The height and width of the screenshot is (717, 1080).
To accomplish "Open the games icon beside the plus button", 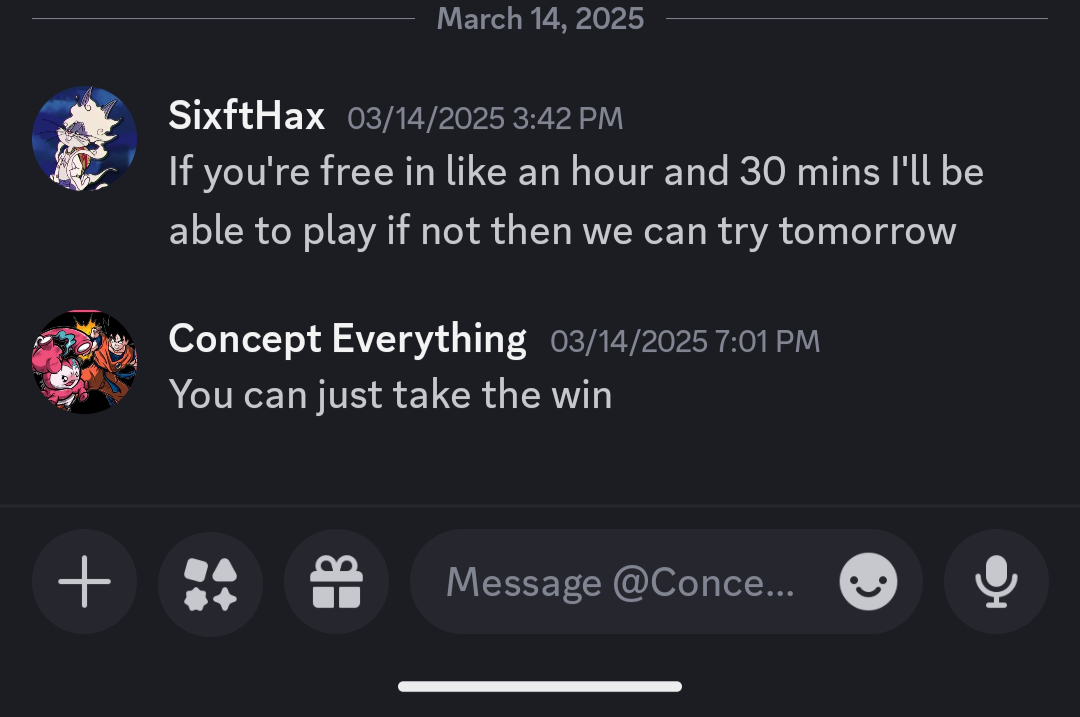I will pos(210,581).
